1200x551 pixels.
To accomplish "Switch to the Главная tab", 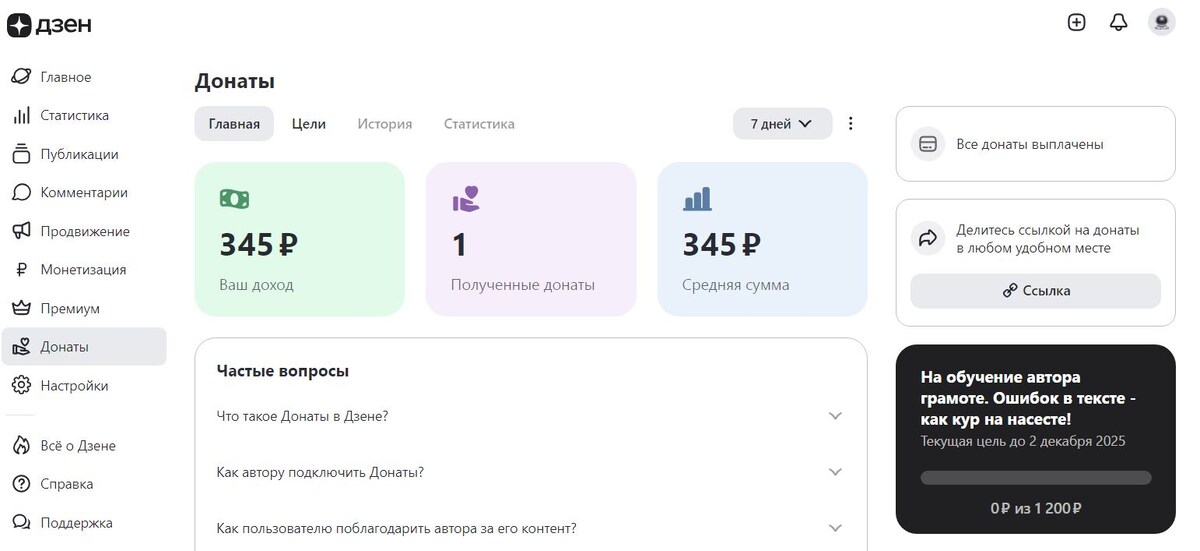I will tap(234, 124).
